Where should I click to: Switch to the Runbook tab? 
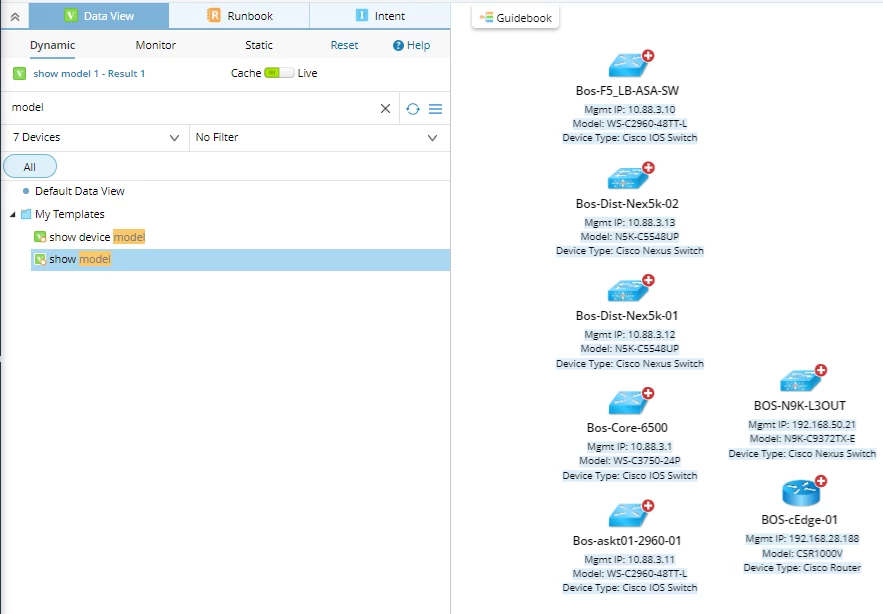pos(239,16)
